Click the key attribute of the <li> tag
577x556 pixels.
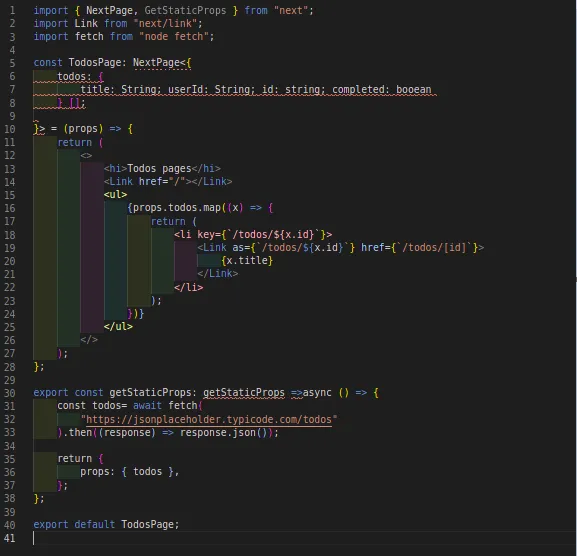pyautogui.click(x=262, y=234)
